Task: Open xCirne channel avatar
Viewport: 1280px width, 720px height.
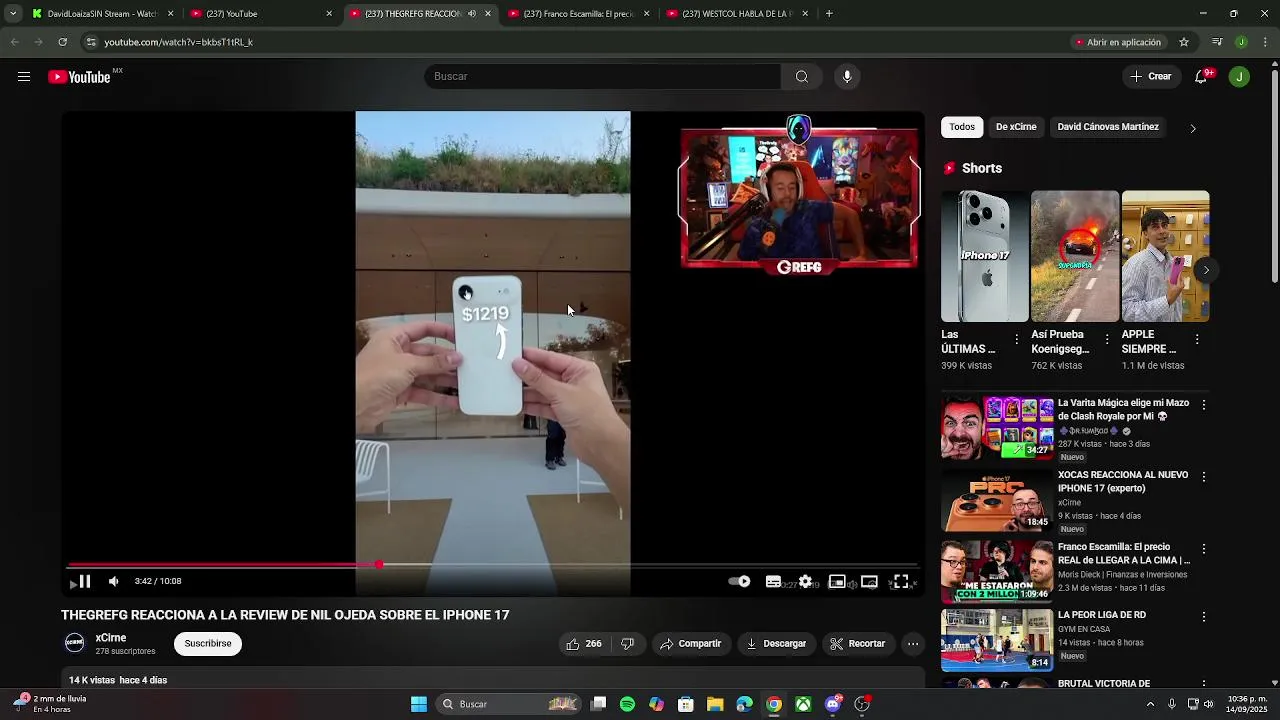Action: click(x=75, y=643)
